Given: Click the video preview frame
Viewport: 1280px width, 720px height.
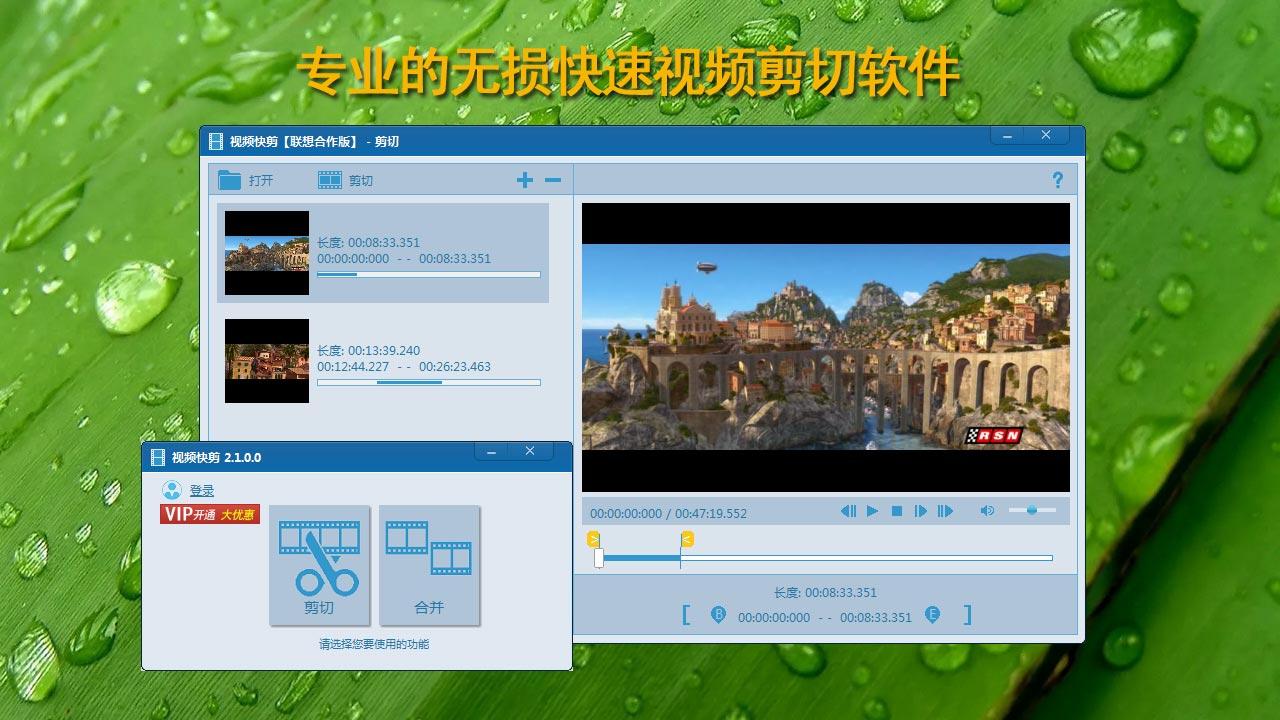Looking at the screenshot, I should tap(826, 347).
